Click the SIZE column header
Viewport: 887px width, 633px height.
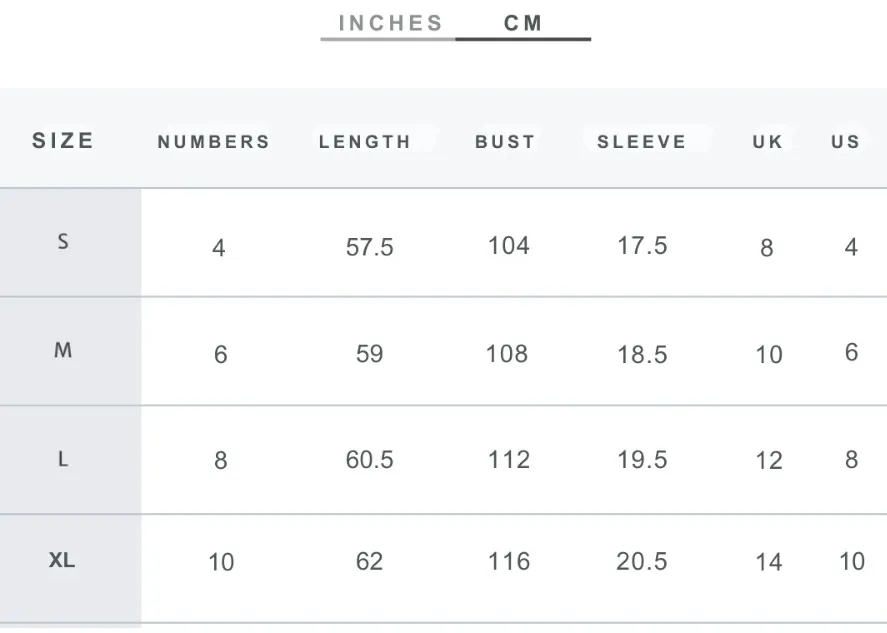click(x=63, y=140)
